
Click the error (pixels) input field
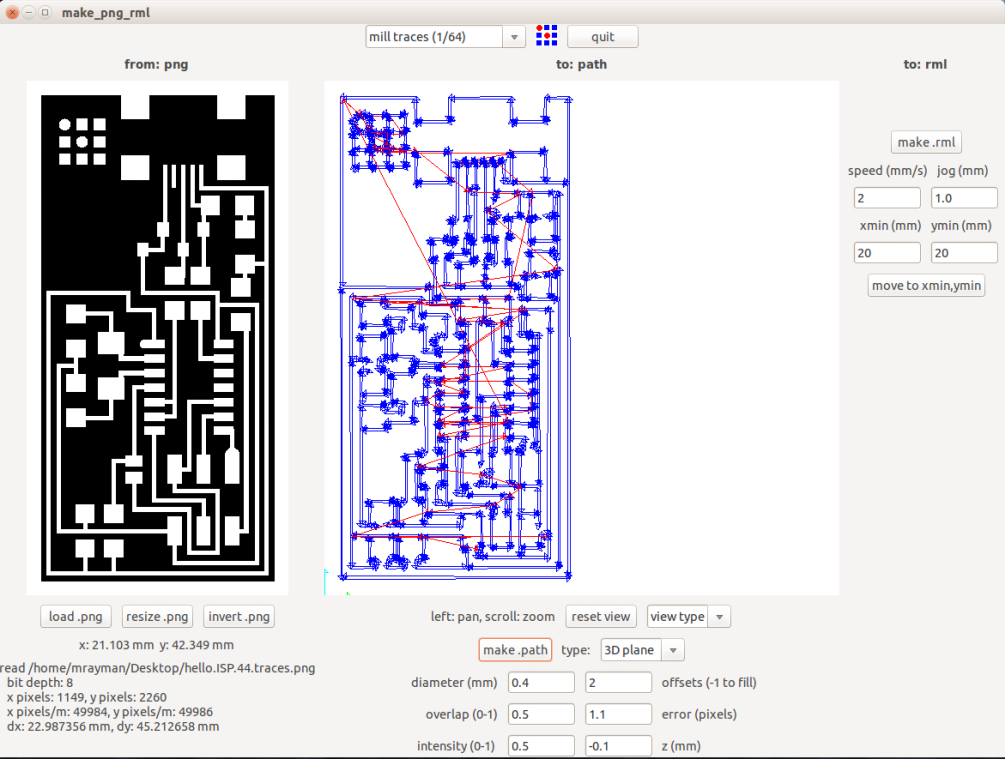tap(619, 714)
